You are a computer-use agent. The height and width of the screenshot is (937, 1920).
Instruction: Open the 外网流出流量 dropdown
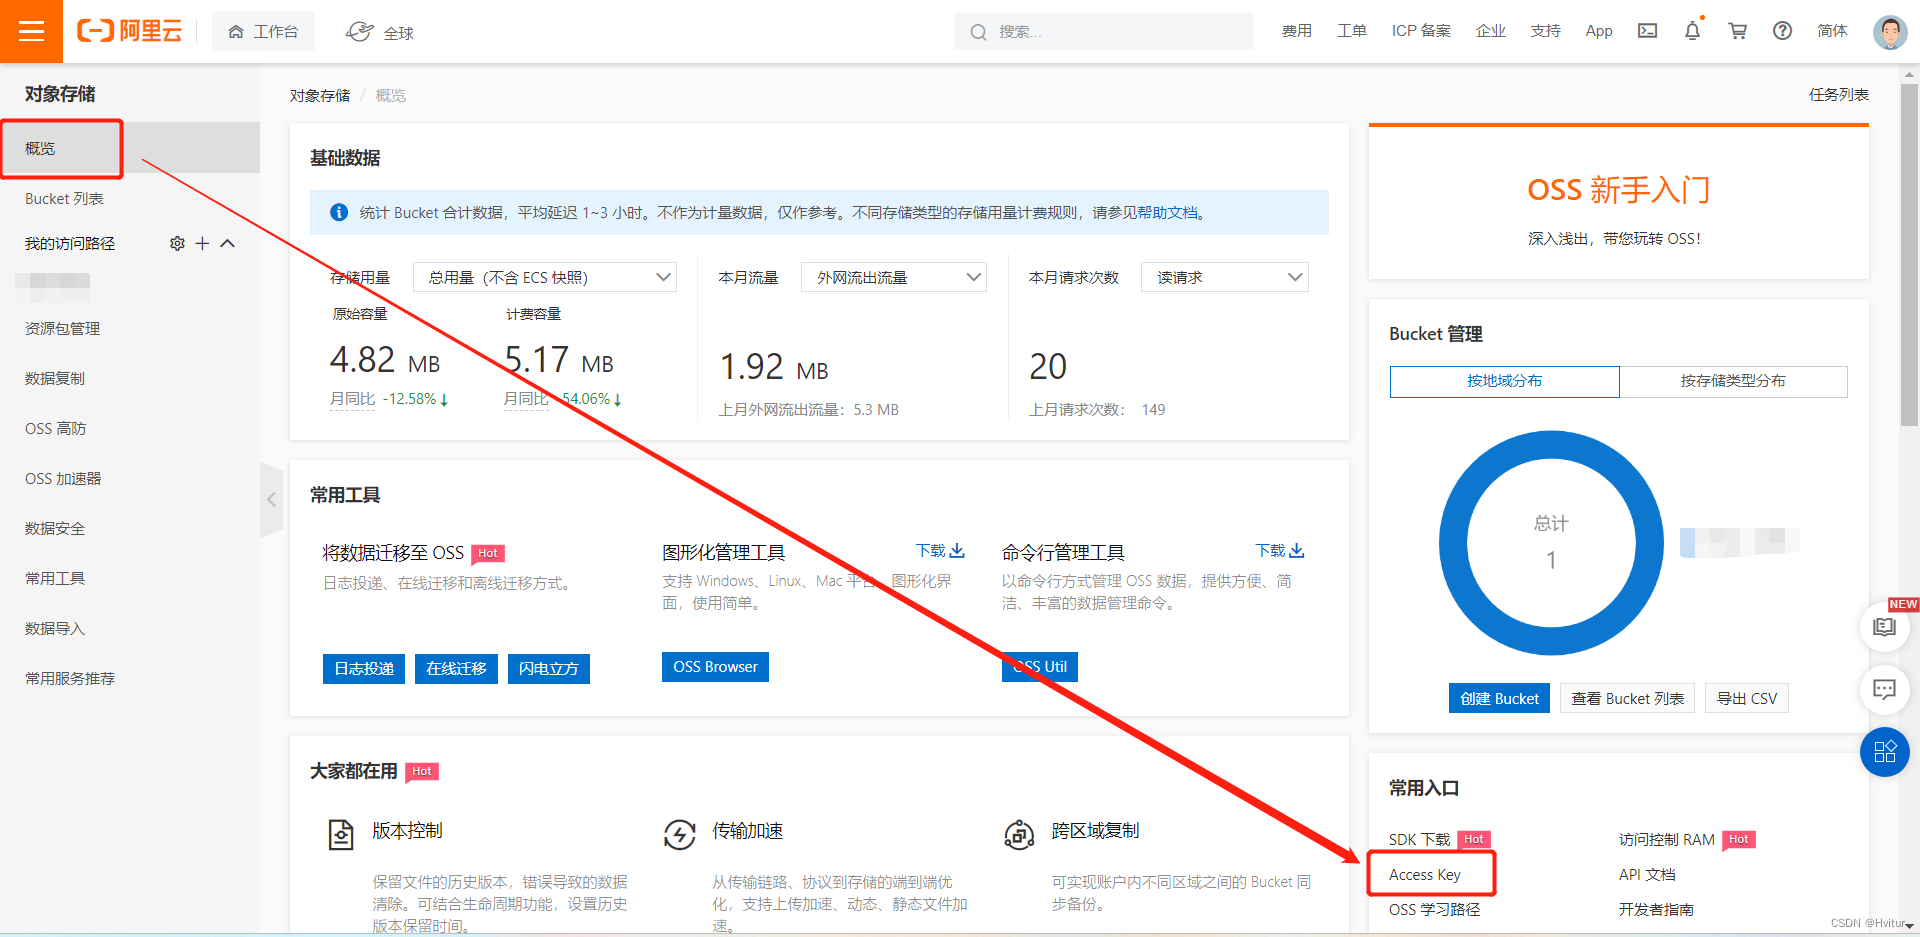pyautogui.click(x=894, y=277)
